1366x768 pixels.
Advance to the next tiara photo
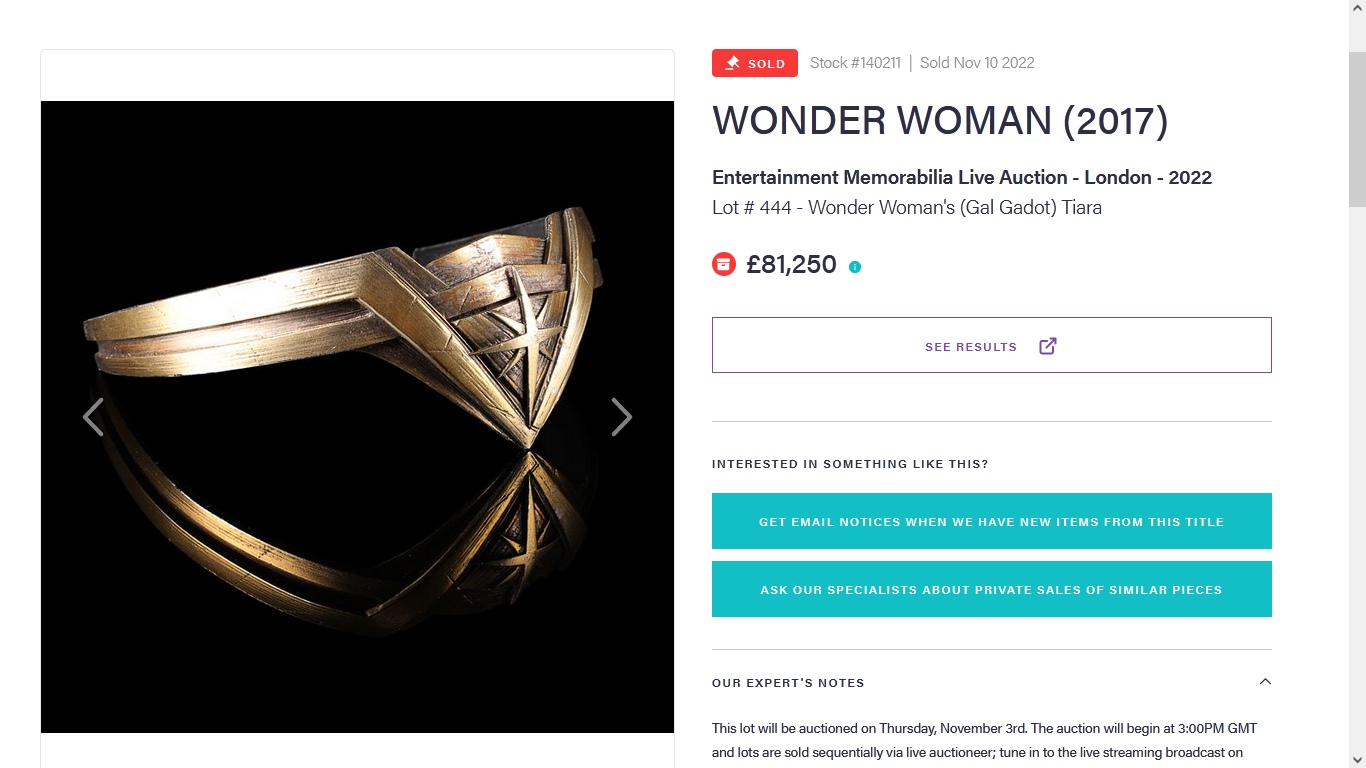[621, 417]
